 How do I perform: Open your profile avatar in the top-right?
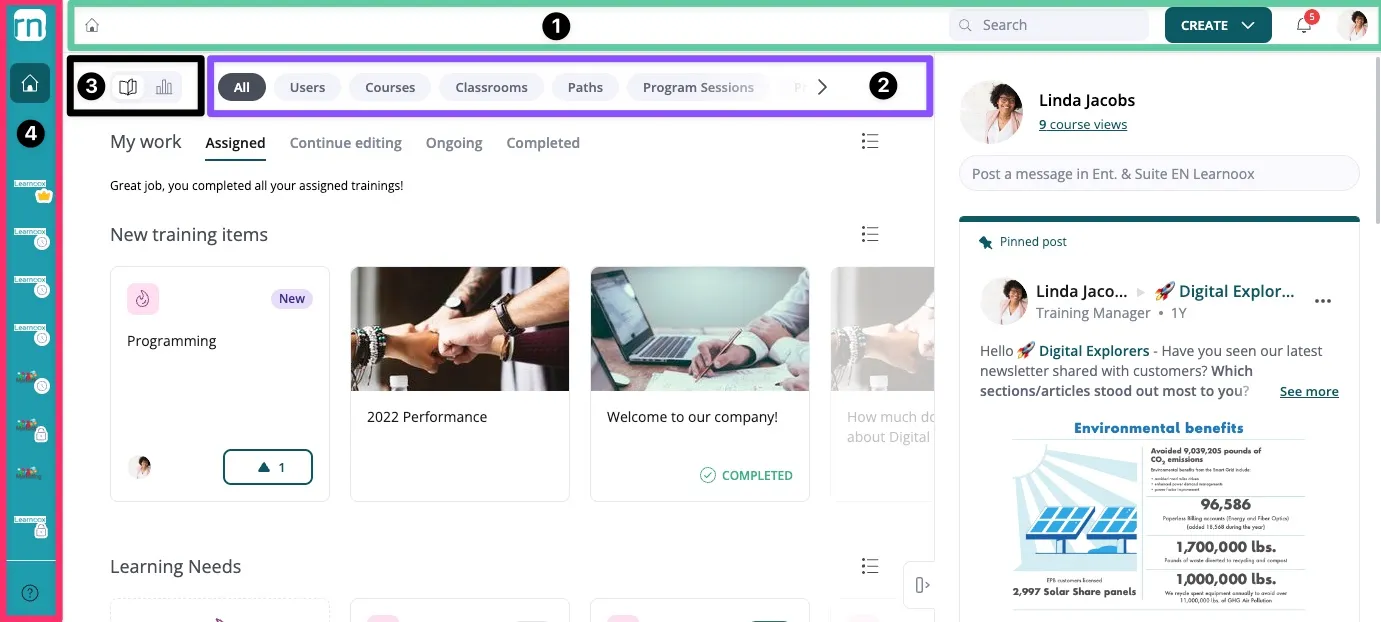pyautogui.click(x=1355, y=25)
